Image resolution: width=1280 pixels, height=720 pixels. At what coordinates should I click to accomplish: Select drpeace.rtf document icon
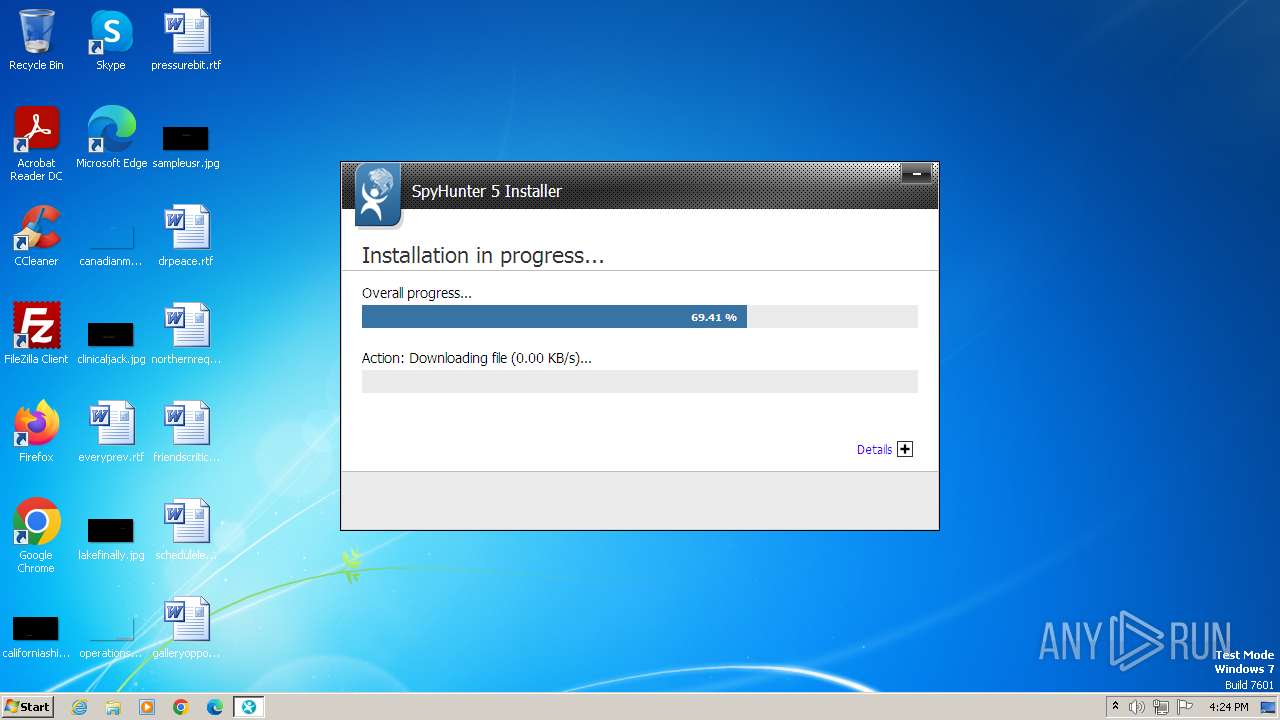(x=186, y=237)
